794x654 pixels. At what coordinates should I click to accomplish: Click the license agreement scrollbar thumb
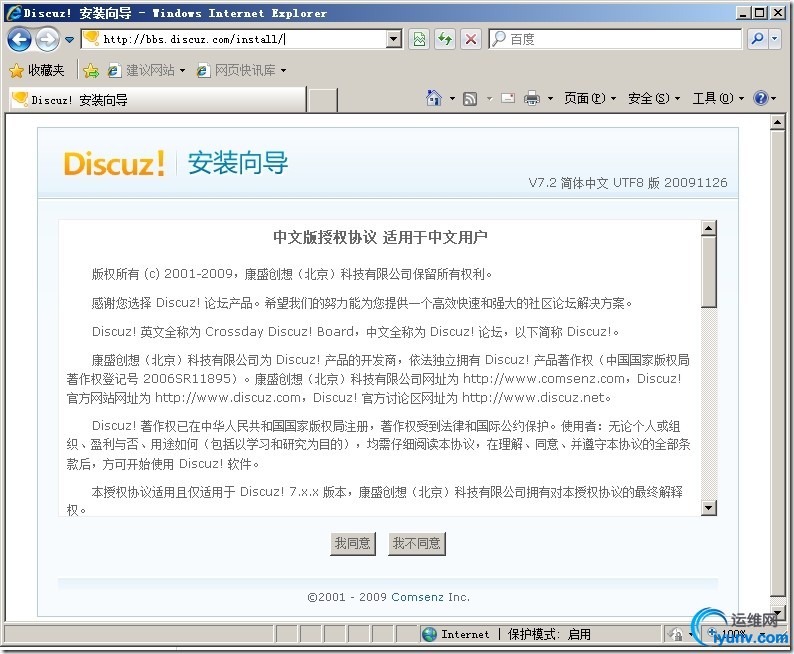[709, 272]
